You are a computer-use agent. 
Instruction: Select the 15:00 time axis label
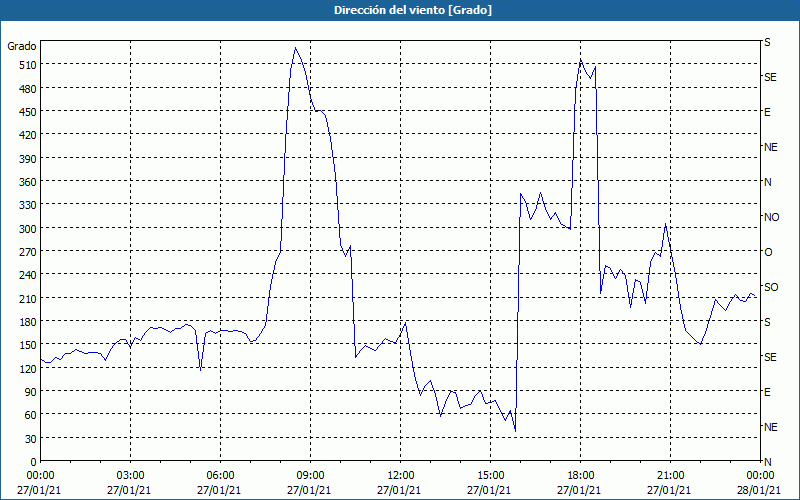click(x=490, y=476)
